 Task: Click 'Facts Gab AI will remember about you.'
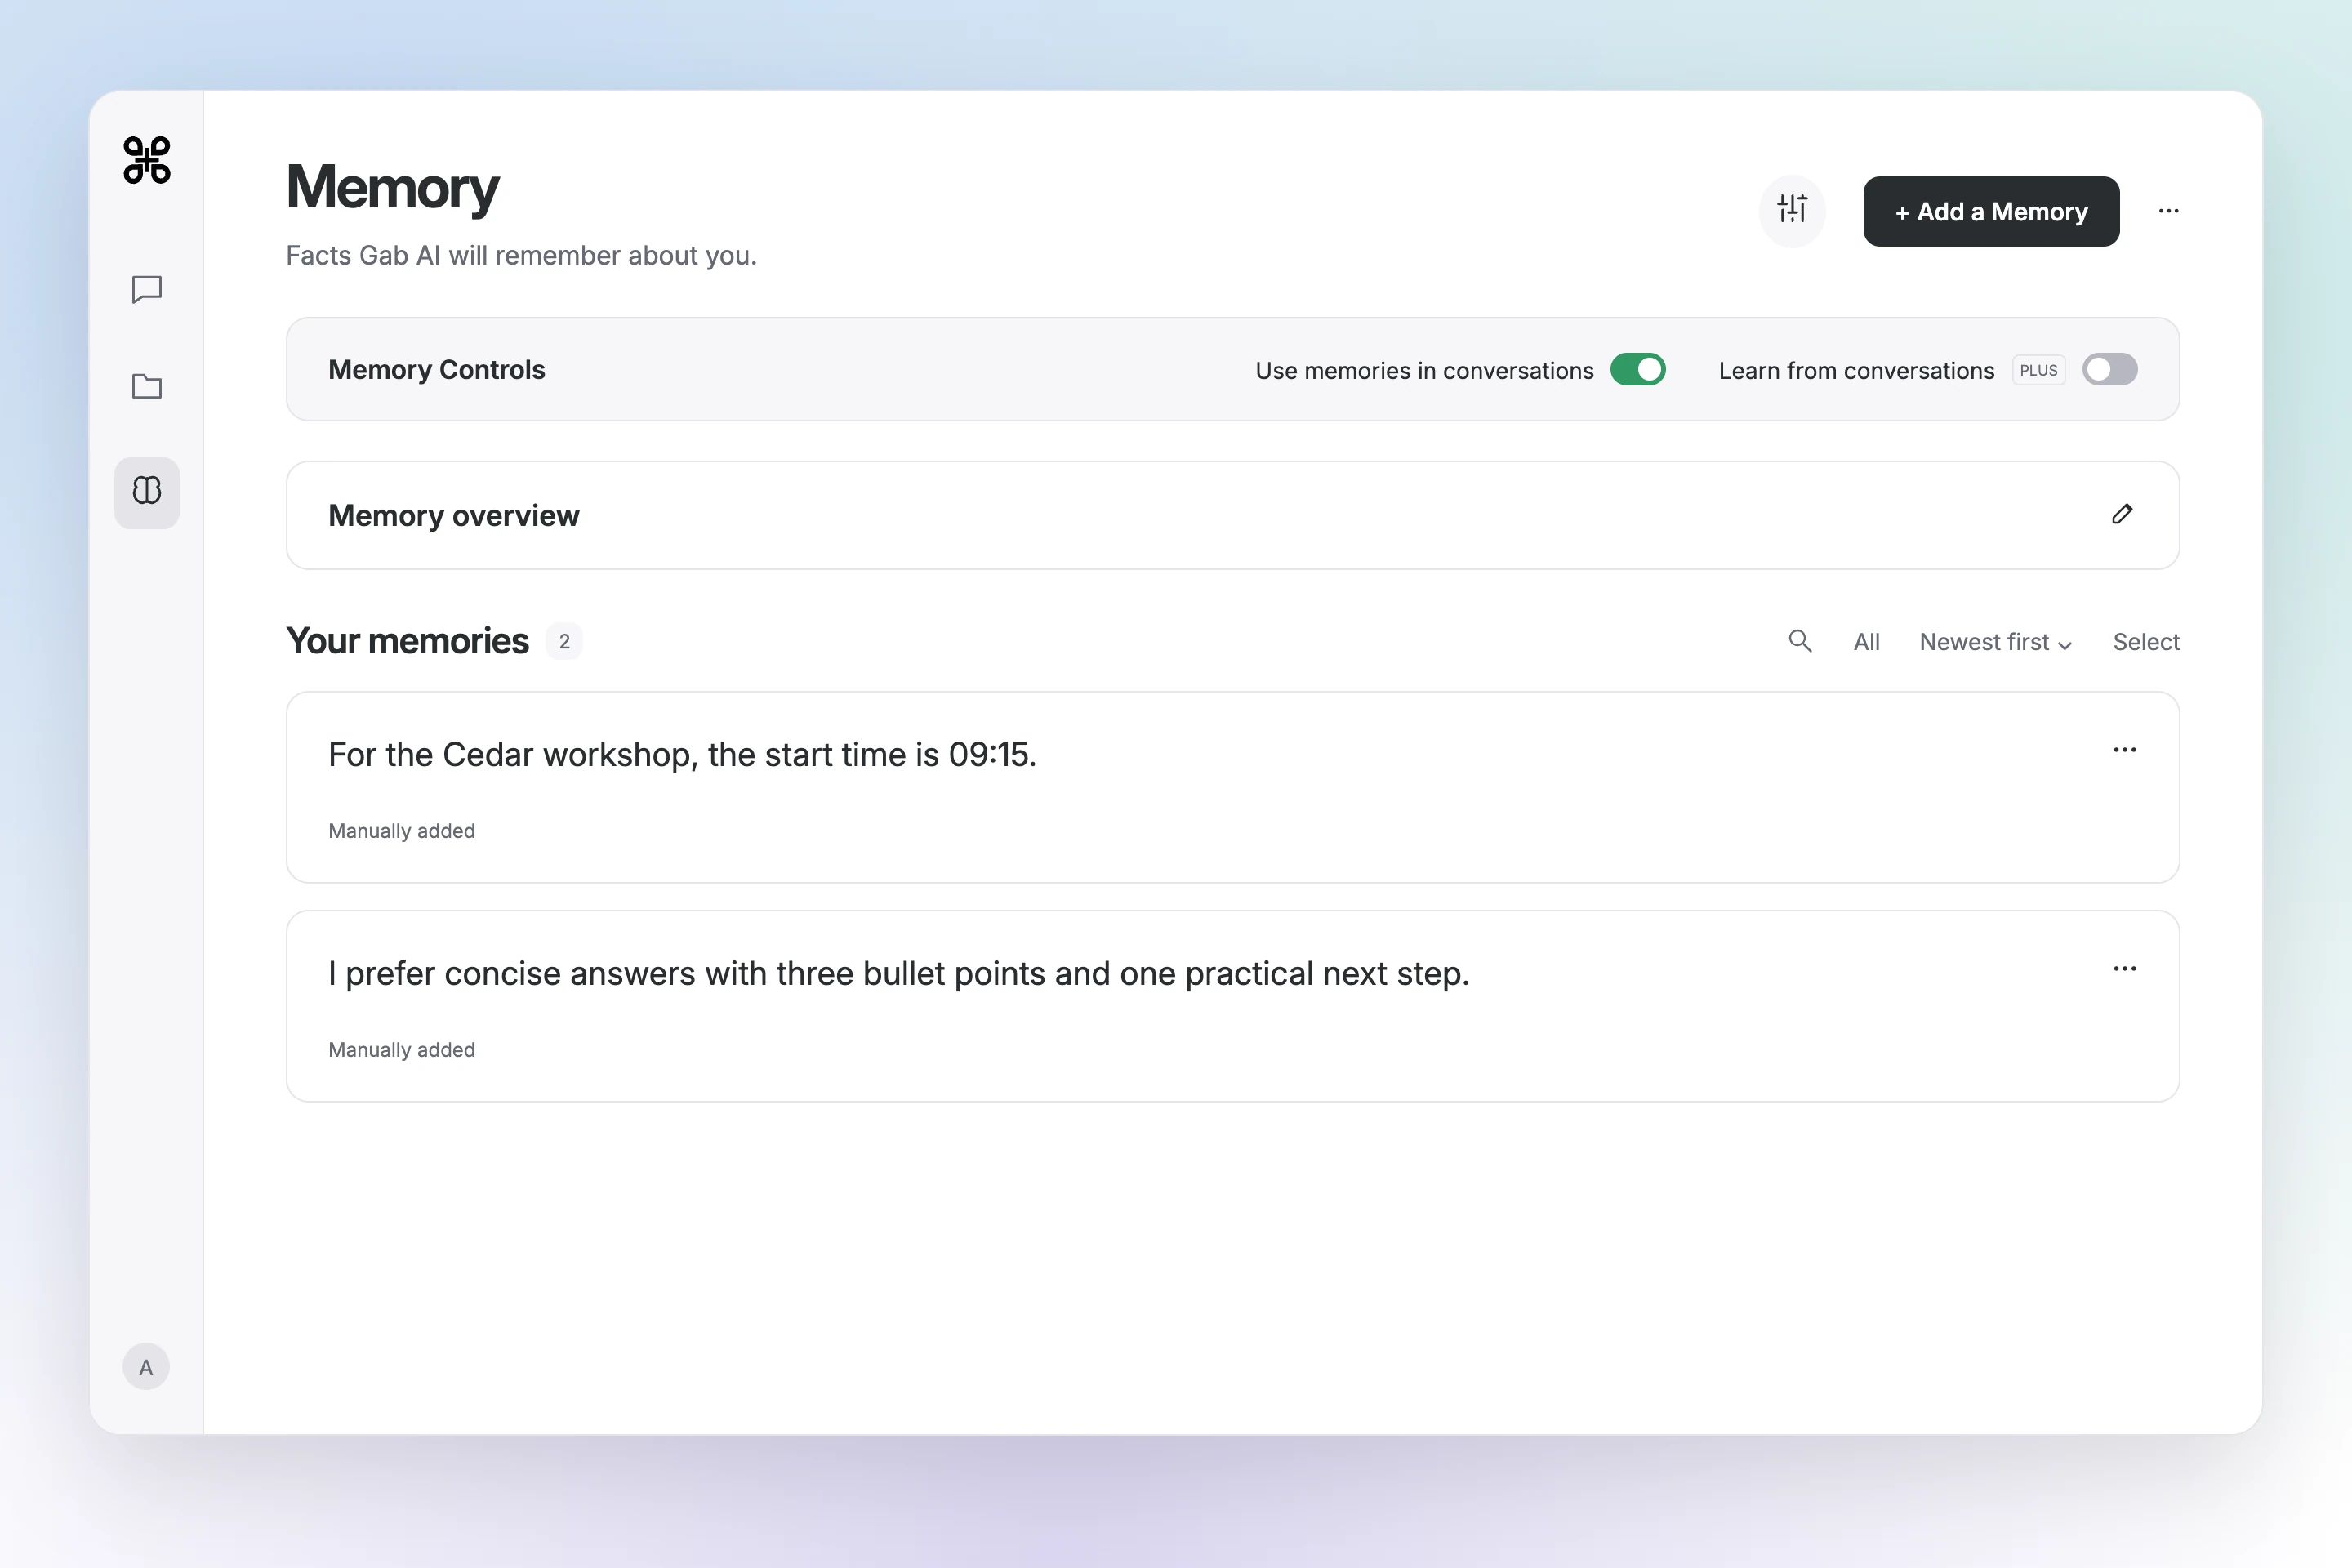click(x=521, y=256)
